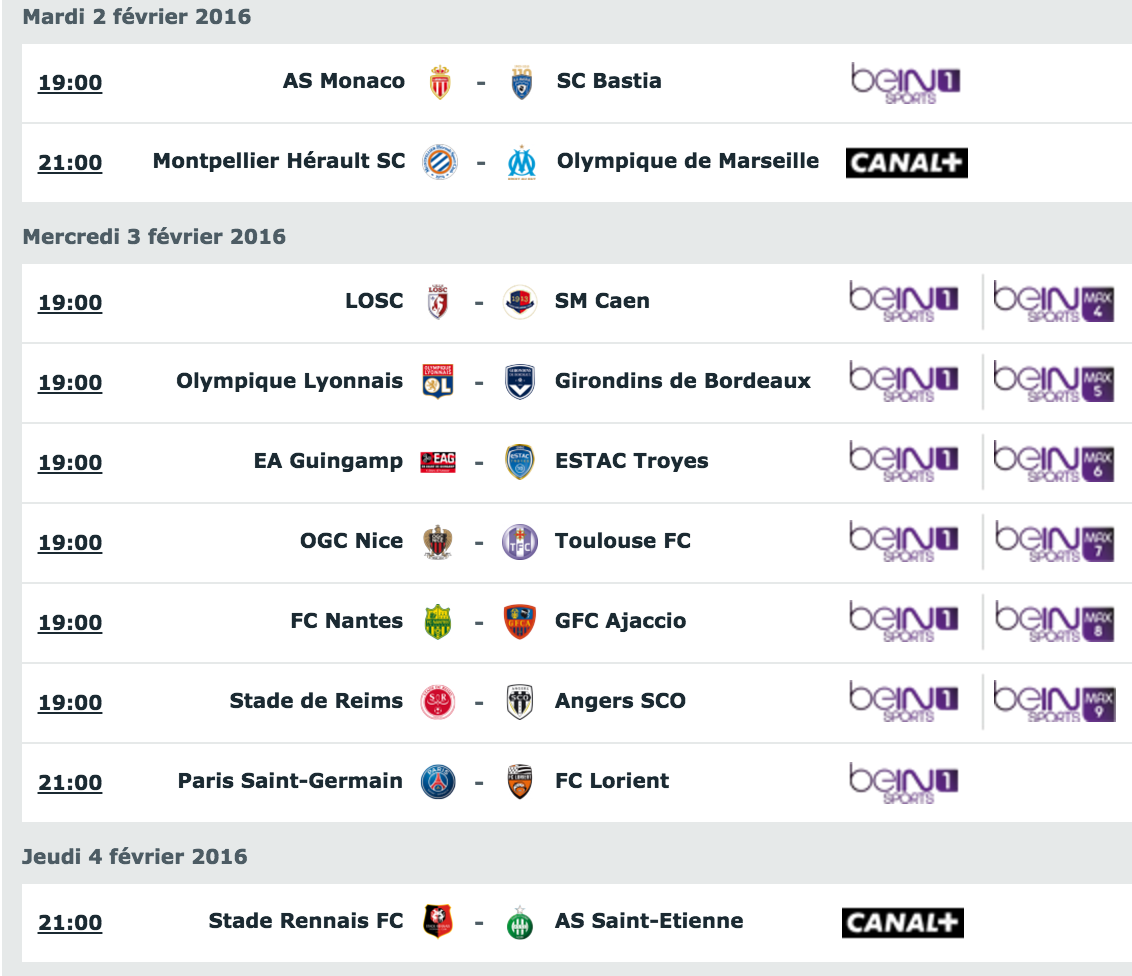Click the Olympique de Marseille crest

click(x=521, y=163)
